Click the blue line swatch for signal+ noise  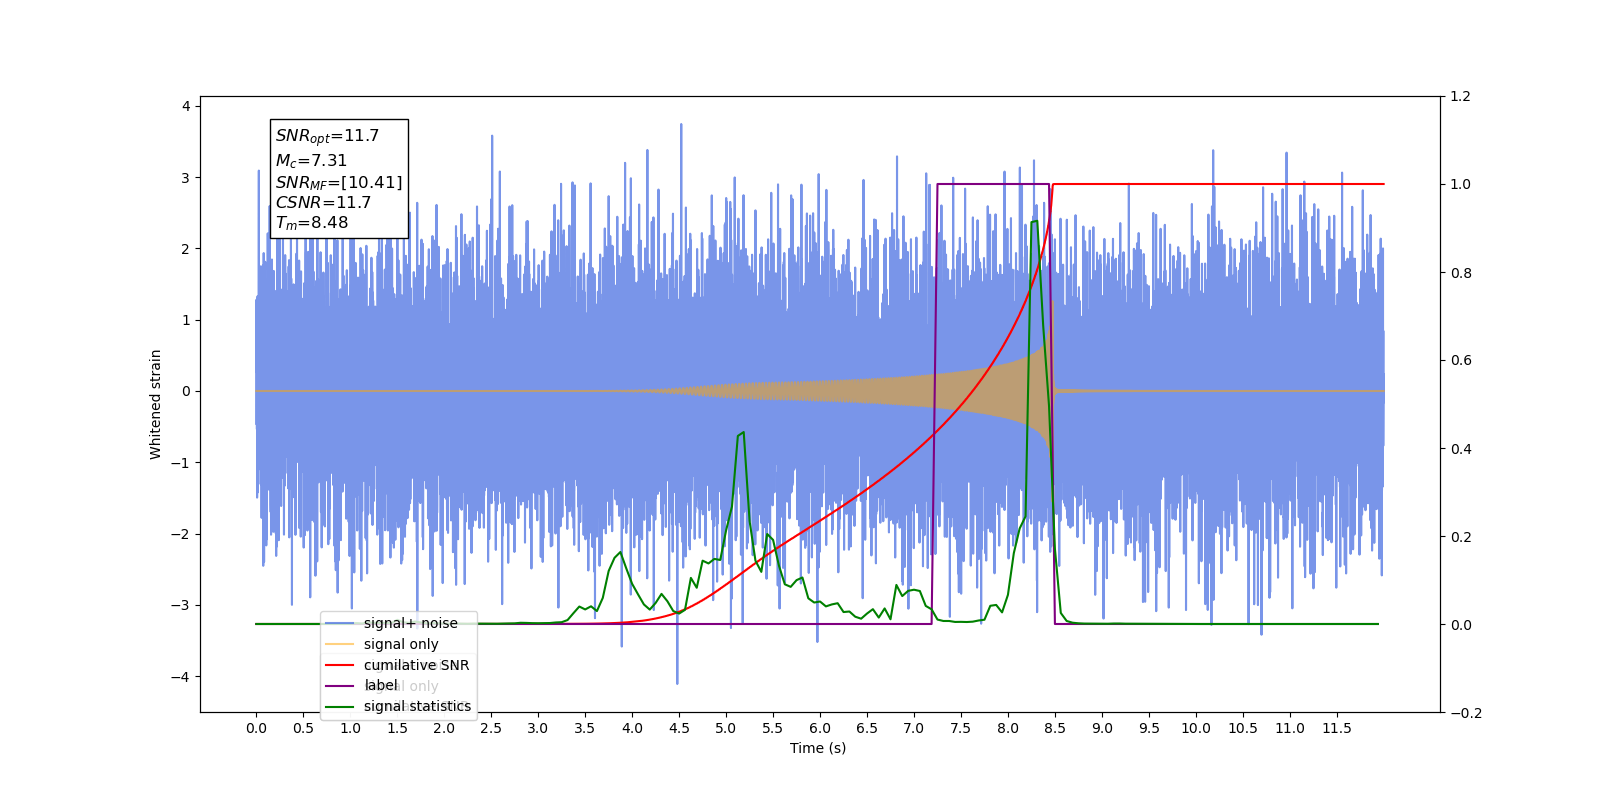coord(340,623)
